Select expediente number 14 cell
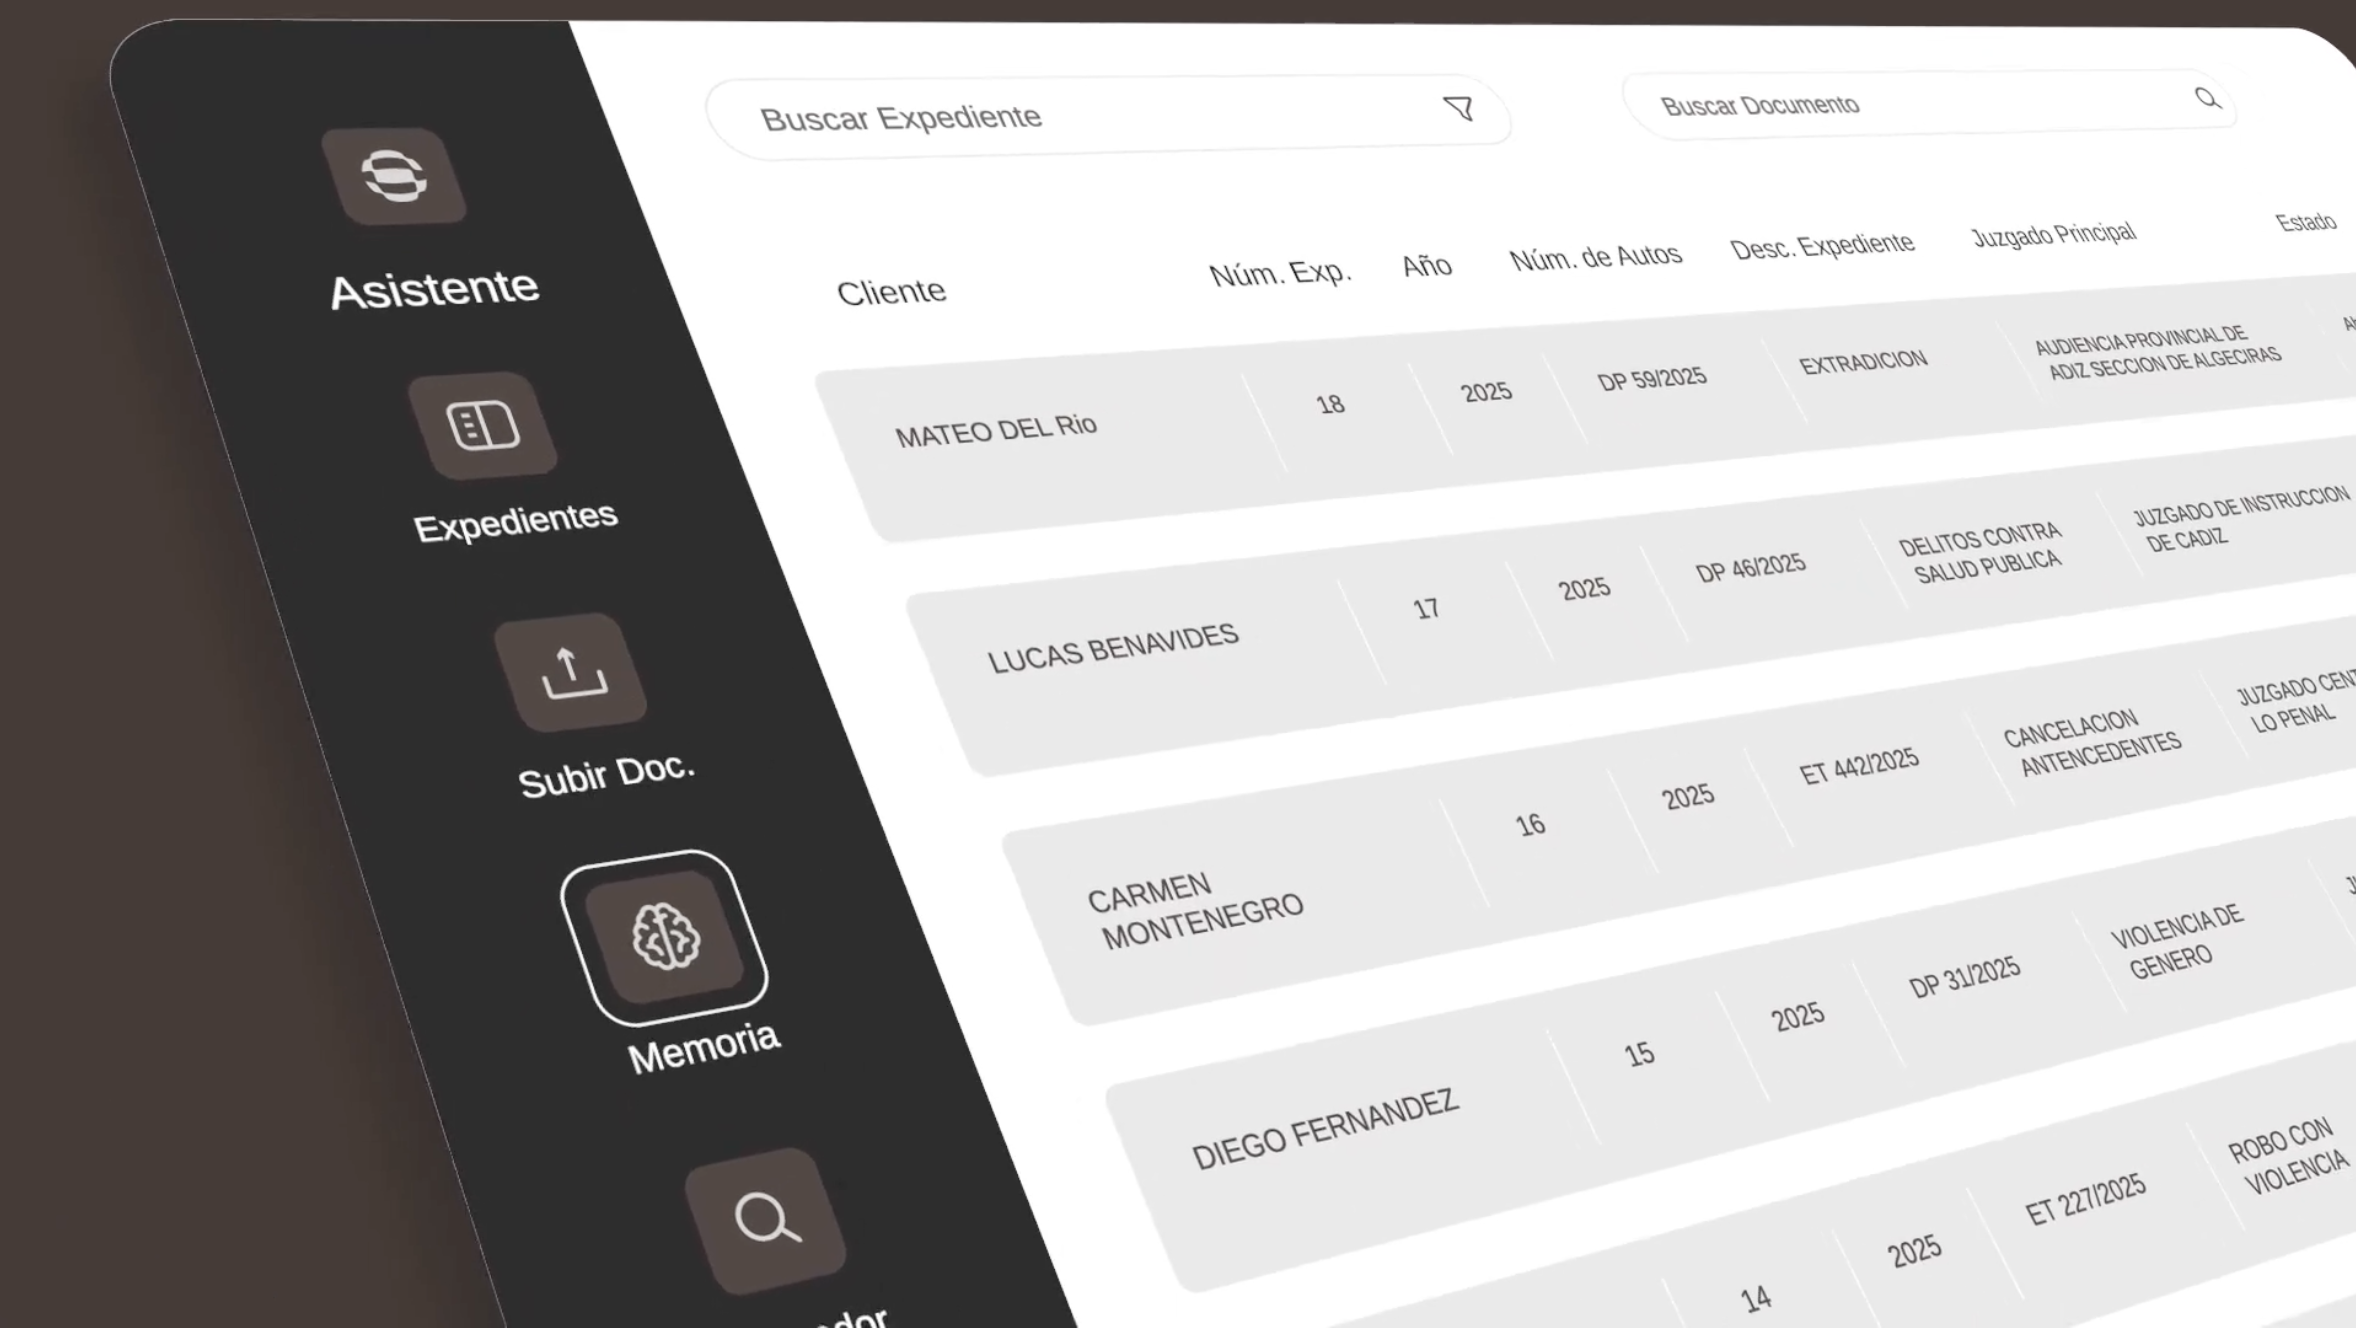This screenshot has height=1328, width=2356. (1756, 1298)
